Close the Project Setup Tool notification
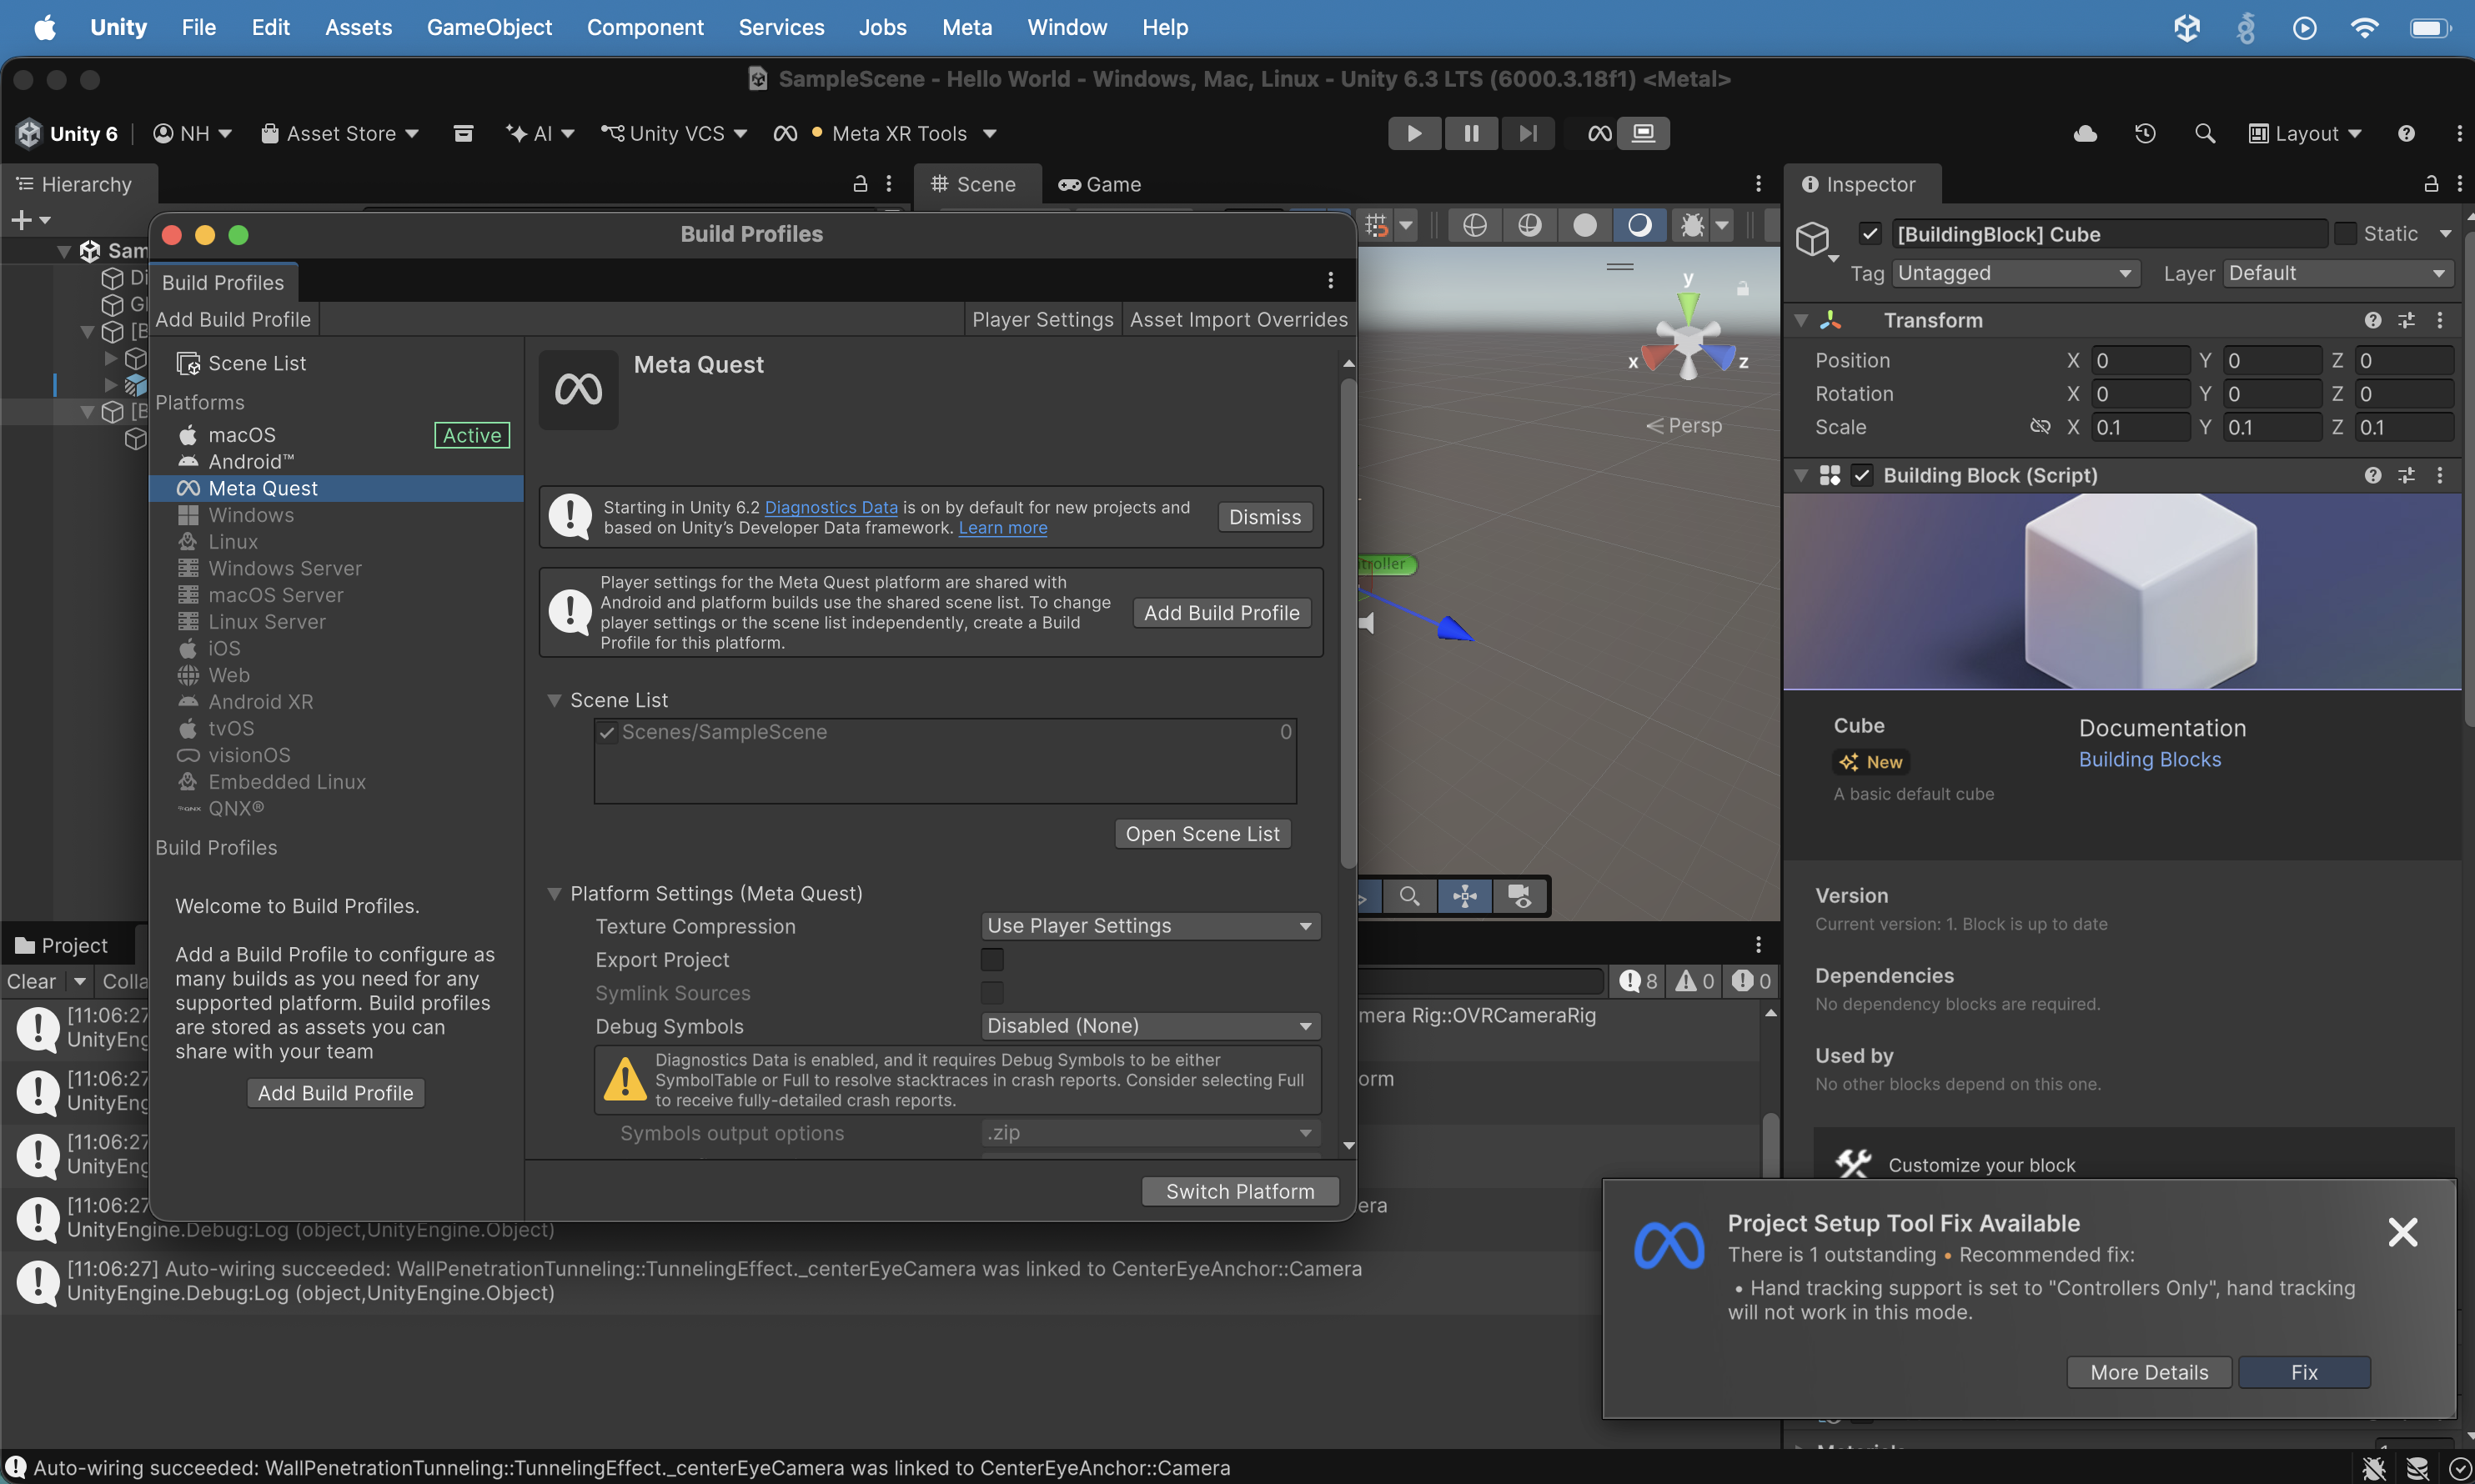Image resolution: width=2475 pixels, height=1484 pixels. pos(2402,1232)
